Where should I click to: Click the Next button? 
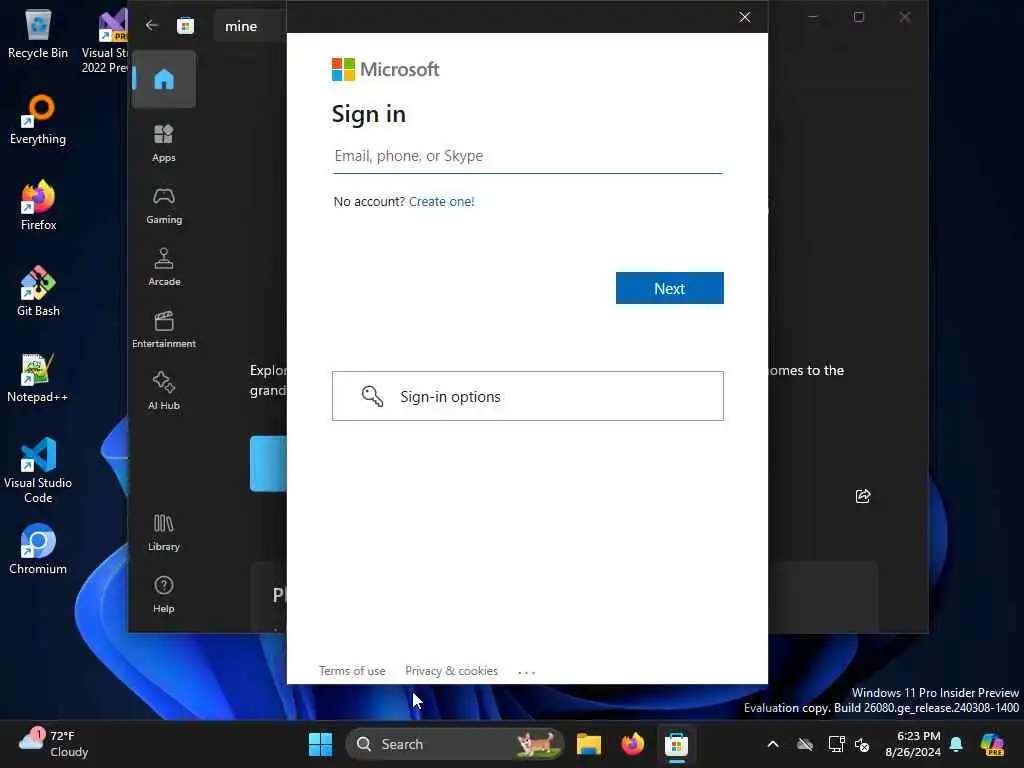[669, 288]
